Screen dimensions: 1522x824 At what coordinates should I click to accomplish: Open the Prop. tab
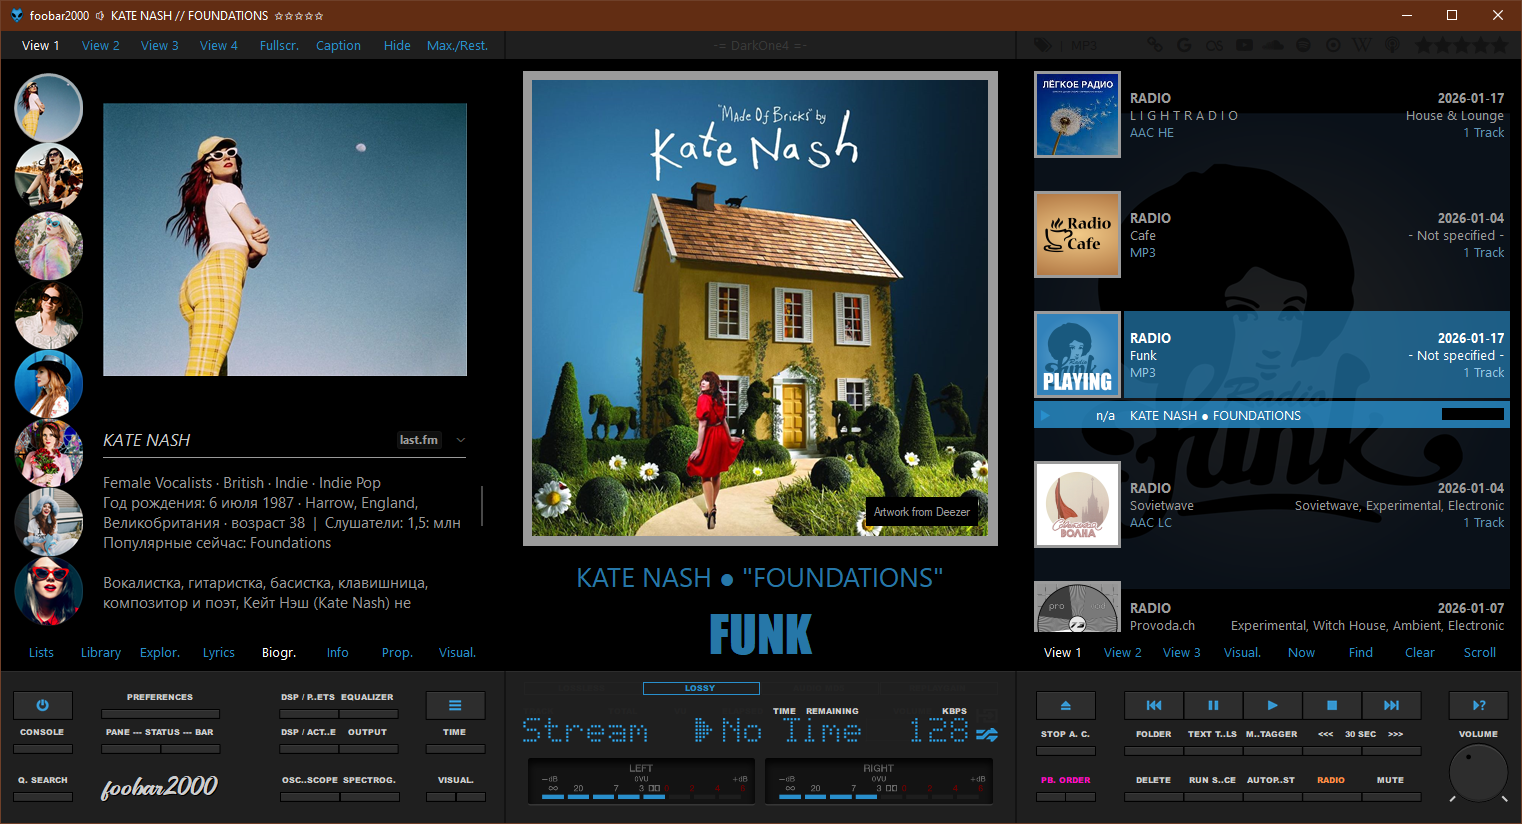pyautogui.click(x=397, y=652)
